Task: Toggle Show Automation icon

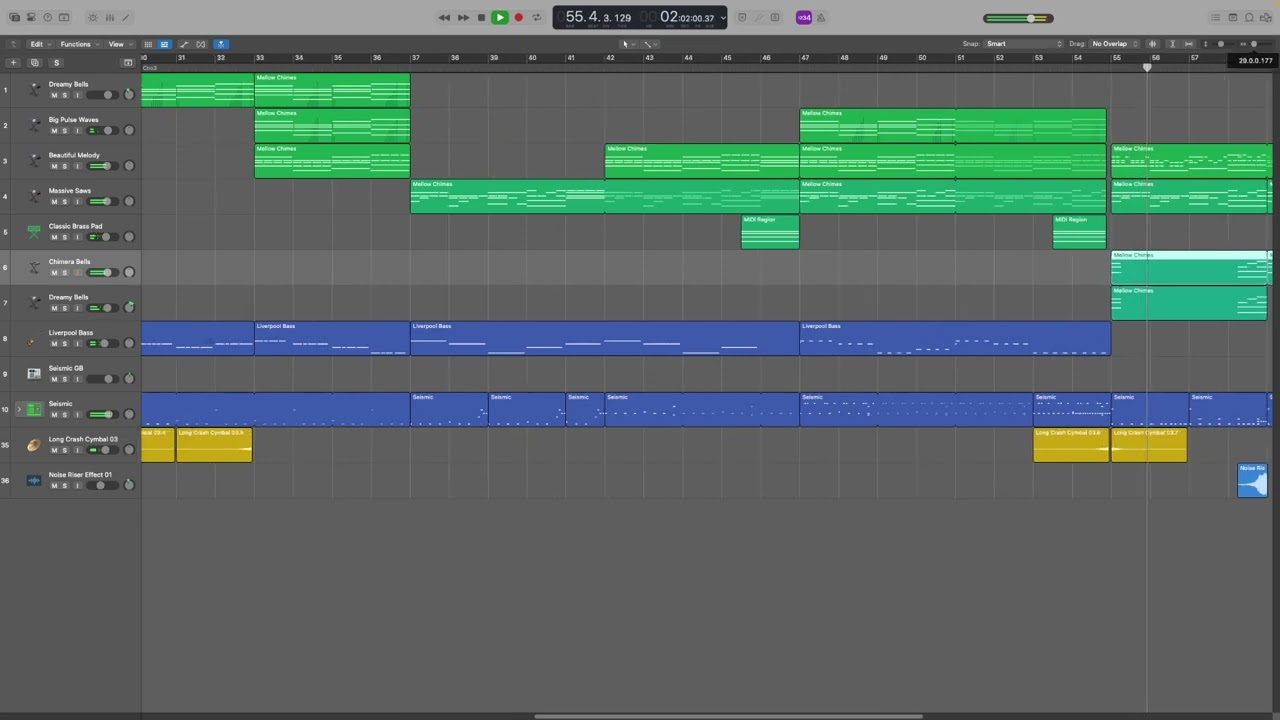Action: (x=184, y=44)
